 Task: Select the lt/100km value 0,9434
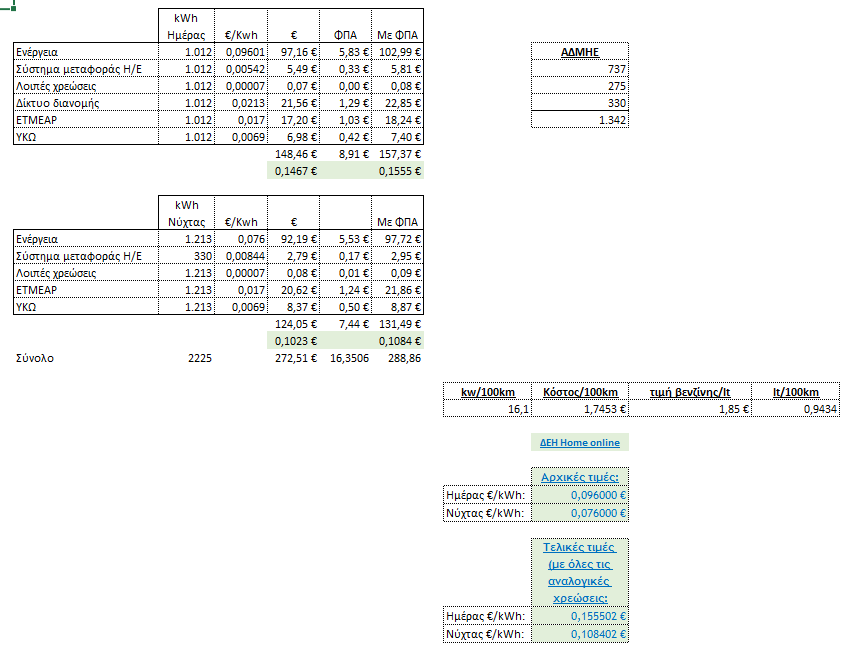[x=796, y=409]
